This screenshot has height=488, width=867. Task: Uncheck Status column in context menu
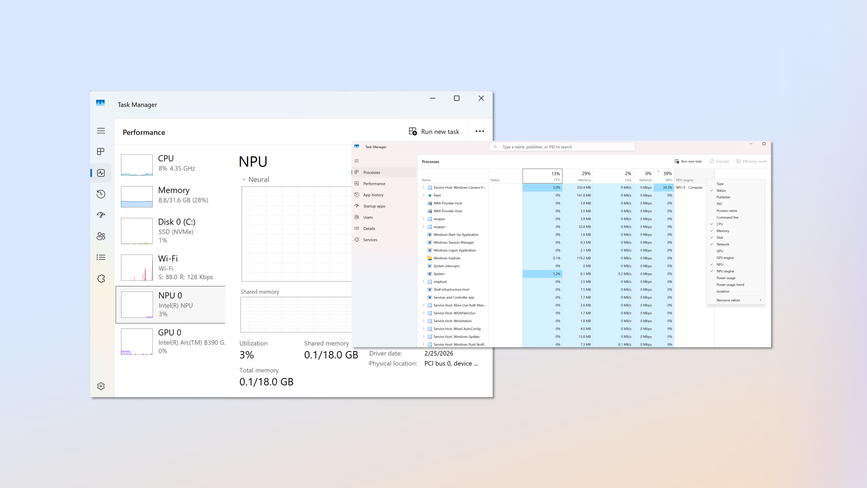tap(736, 191)
